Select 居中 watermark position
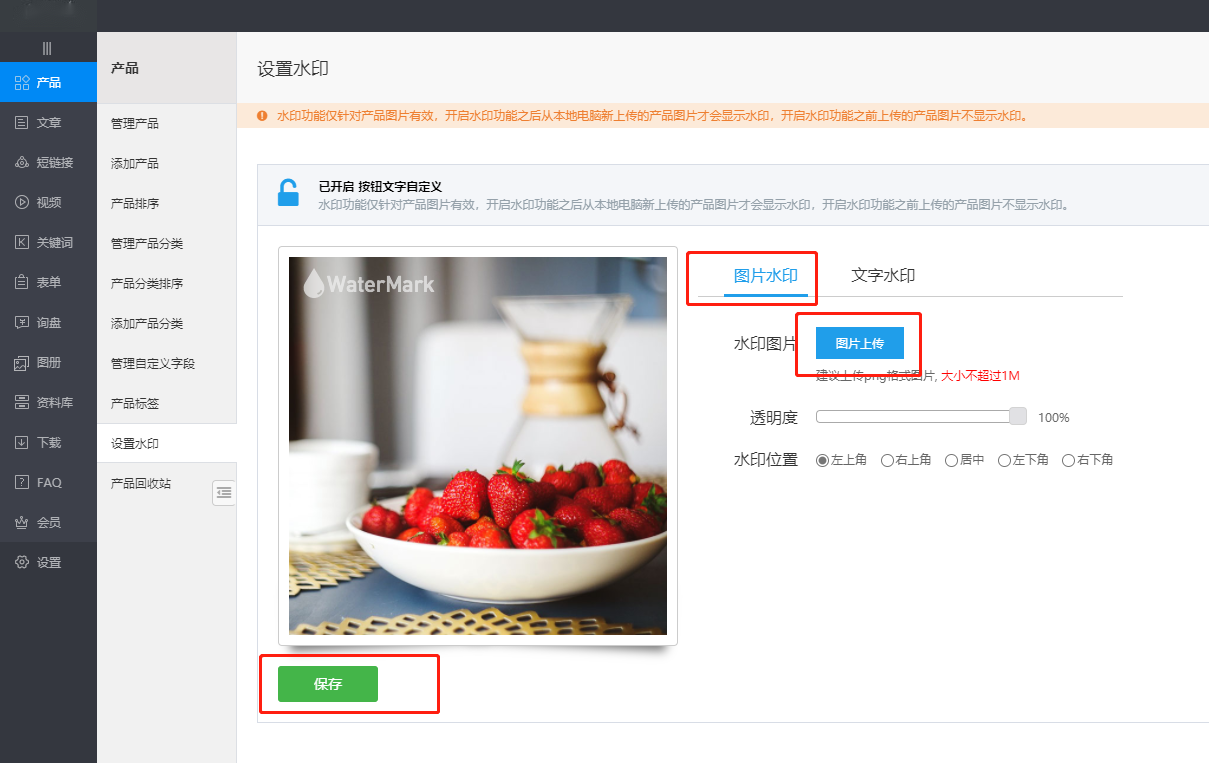The width and height of the screenshot is (1209, 763). click(951, 460)
